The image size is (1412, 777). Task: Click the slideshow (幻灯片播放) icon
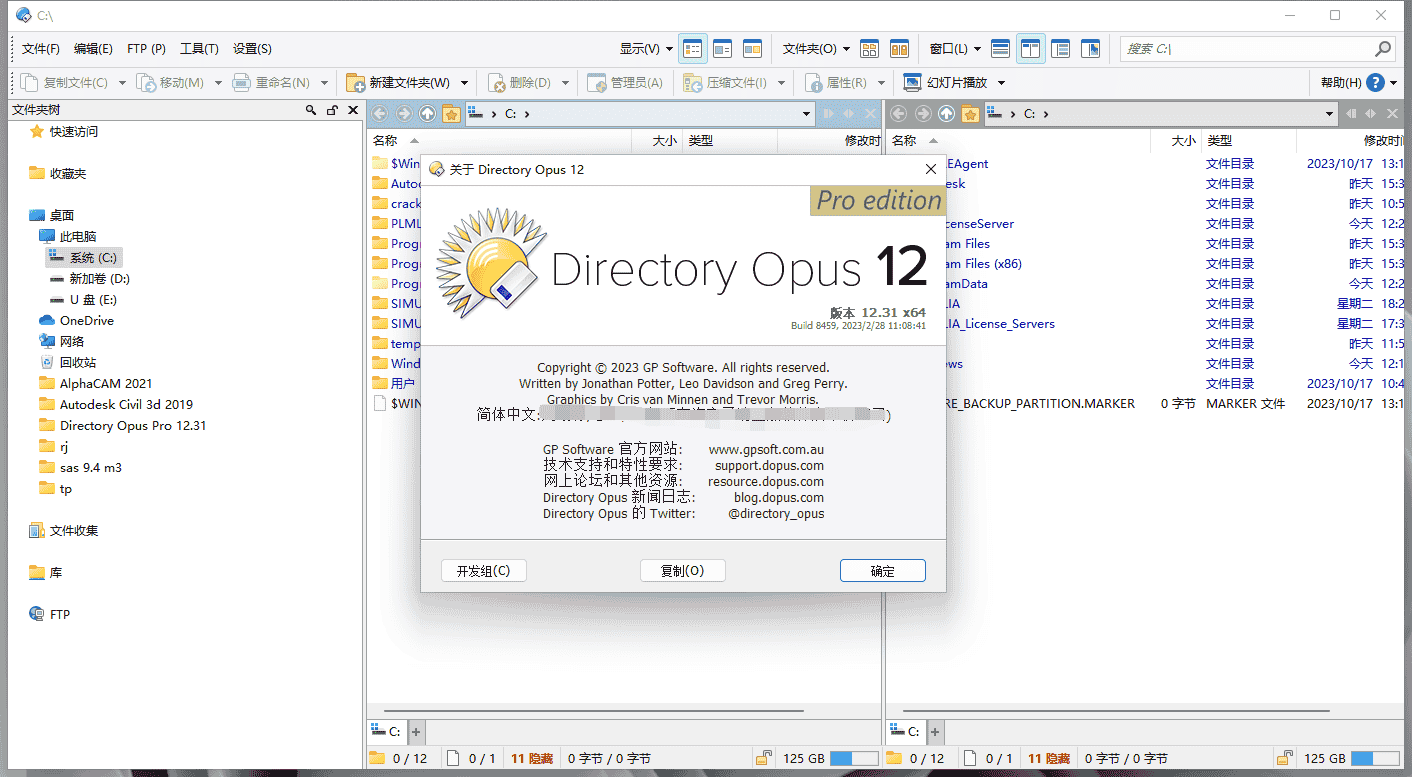(912, 83)
